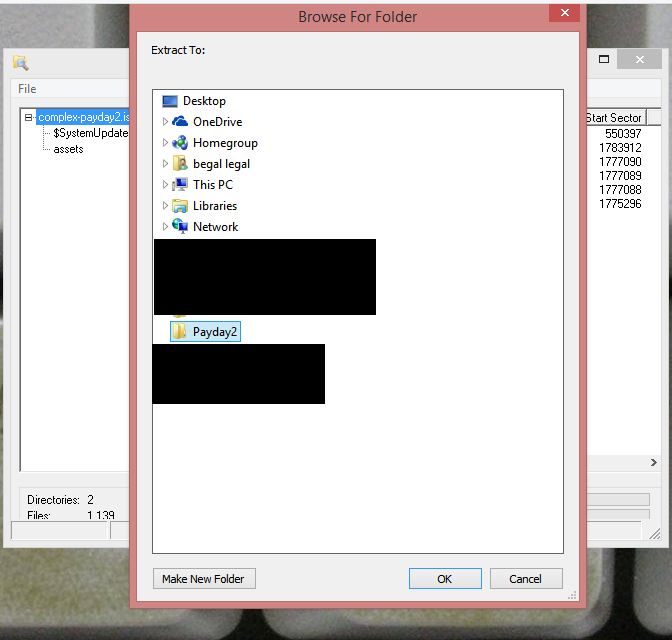Create a folder with Make New Folder
Screen dimensions: 672x640
click(204, 579)
